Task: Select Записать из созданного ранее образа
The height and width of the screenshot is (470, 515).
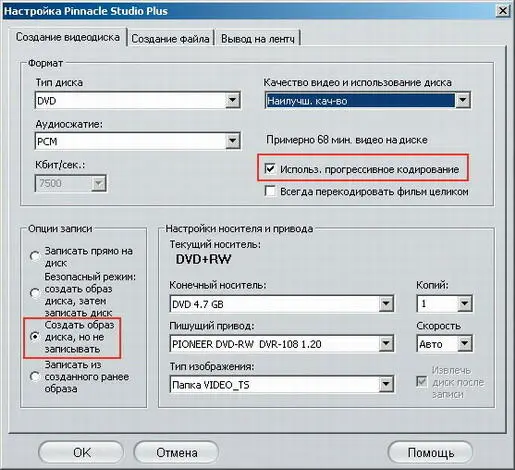Action: [x=35, y=377]
